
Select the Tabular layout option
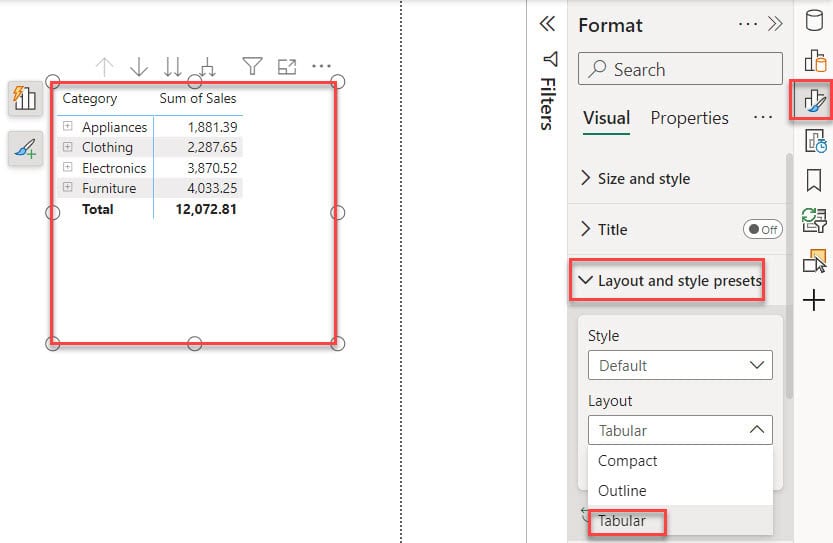[x=680, y=521]
